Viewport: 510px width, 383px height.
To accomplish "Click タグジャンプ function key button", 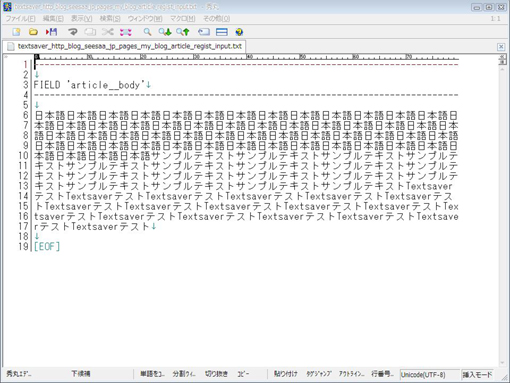I will tap(319, 374).
